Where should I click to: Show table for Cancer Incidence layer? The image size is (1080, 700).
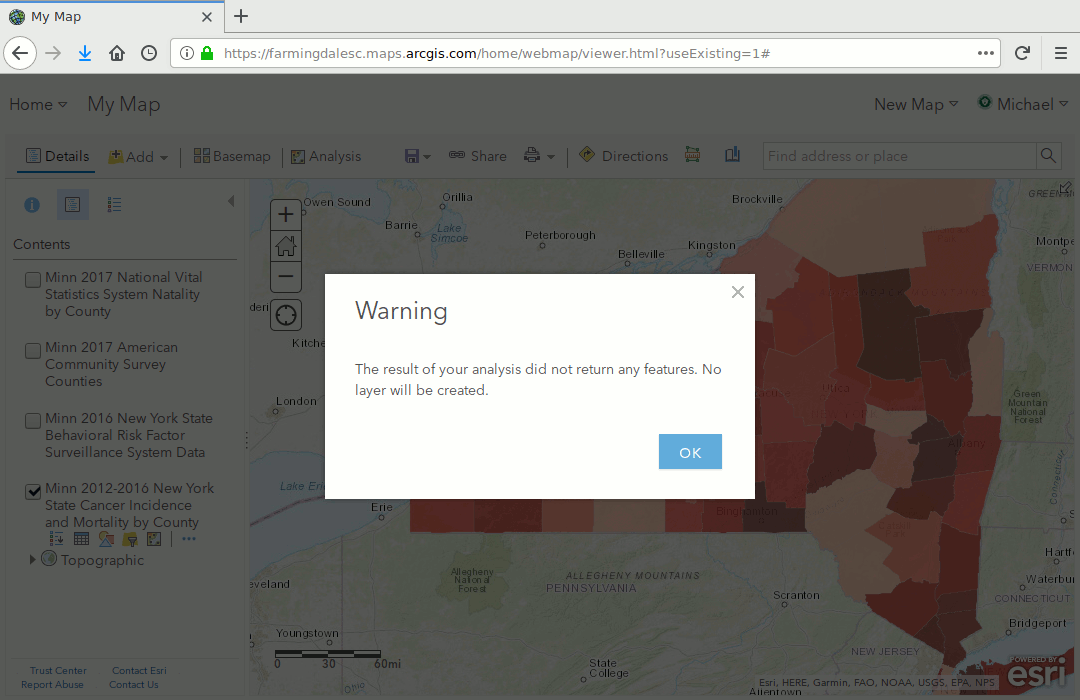coord(82,539)
